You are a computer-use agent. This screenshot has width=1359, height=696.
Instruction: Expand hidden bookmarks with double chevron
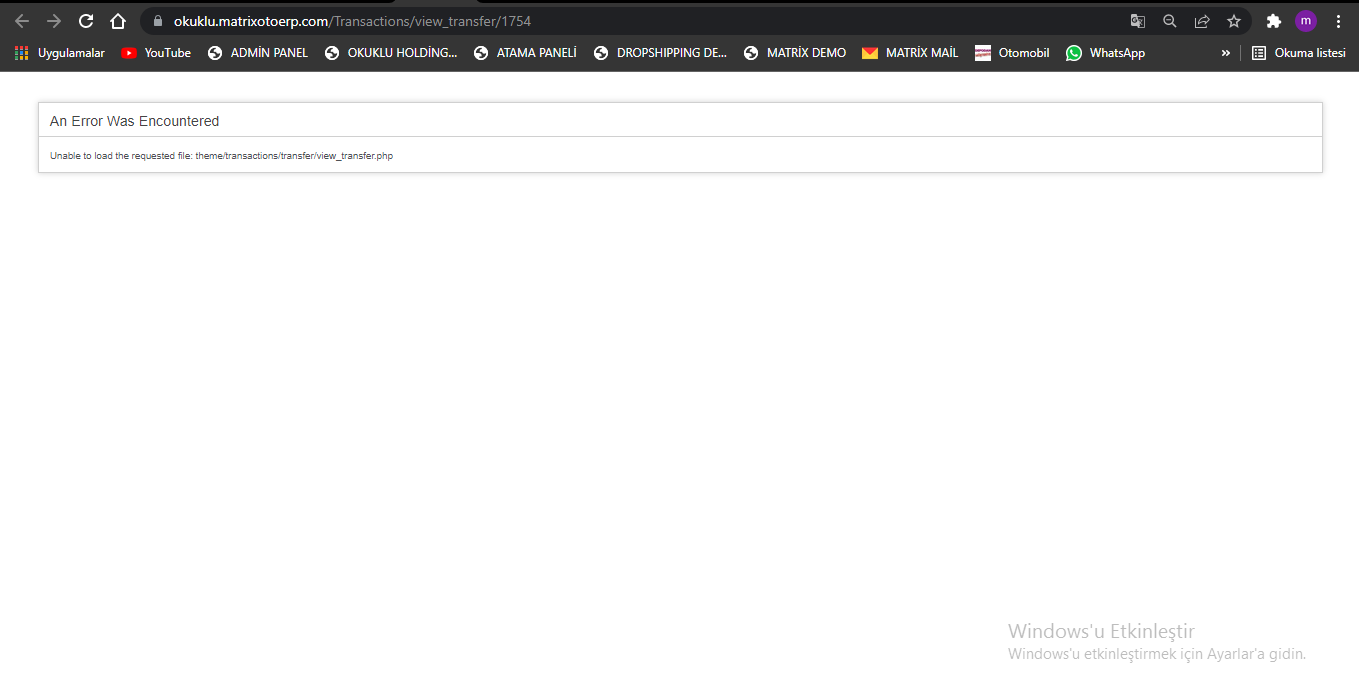[x=1225, y=53]
